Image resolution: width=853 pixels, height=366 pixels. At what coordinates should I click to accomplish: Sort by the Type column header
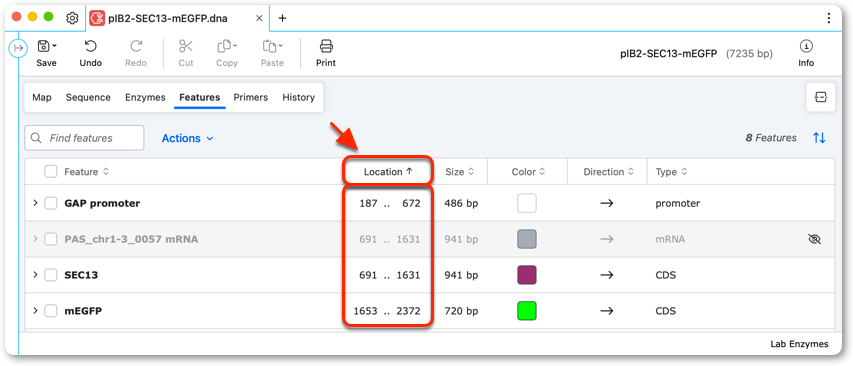pos(671,172)
